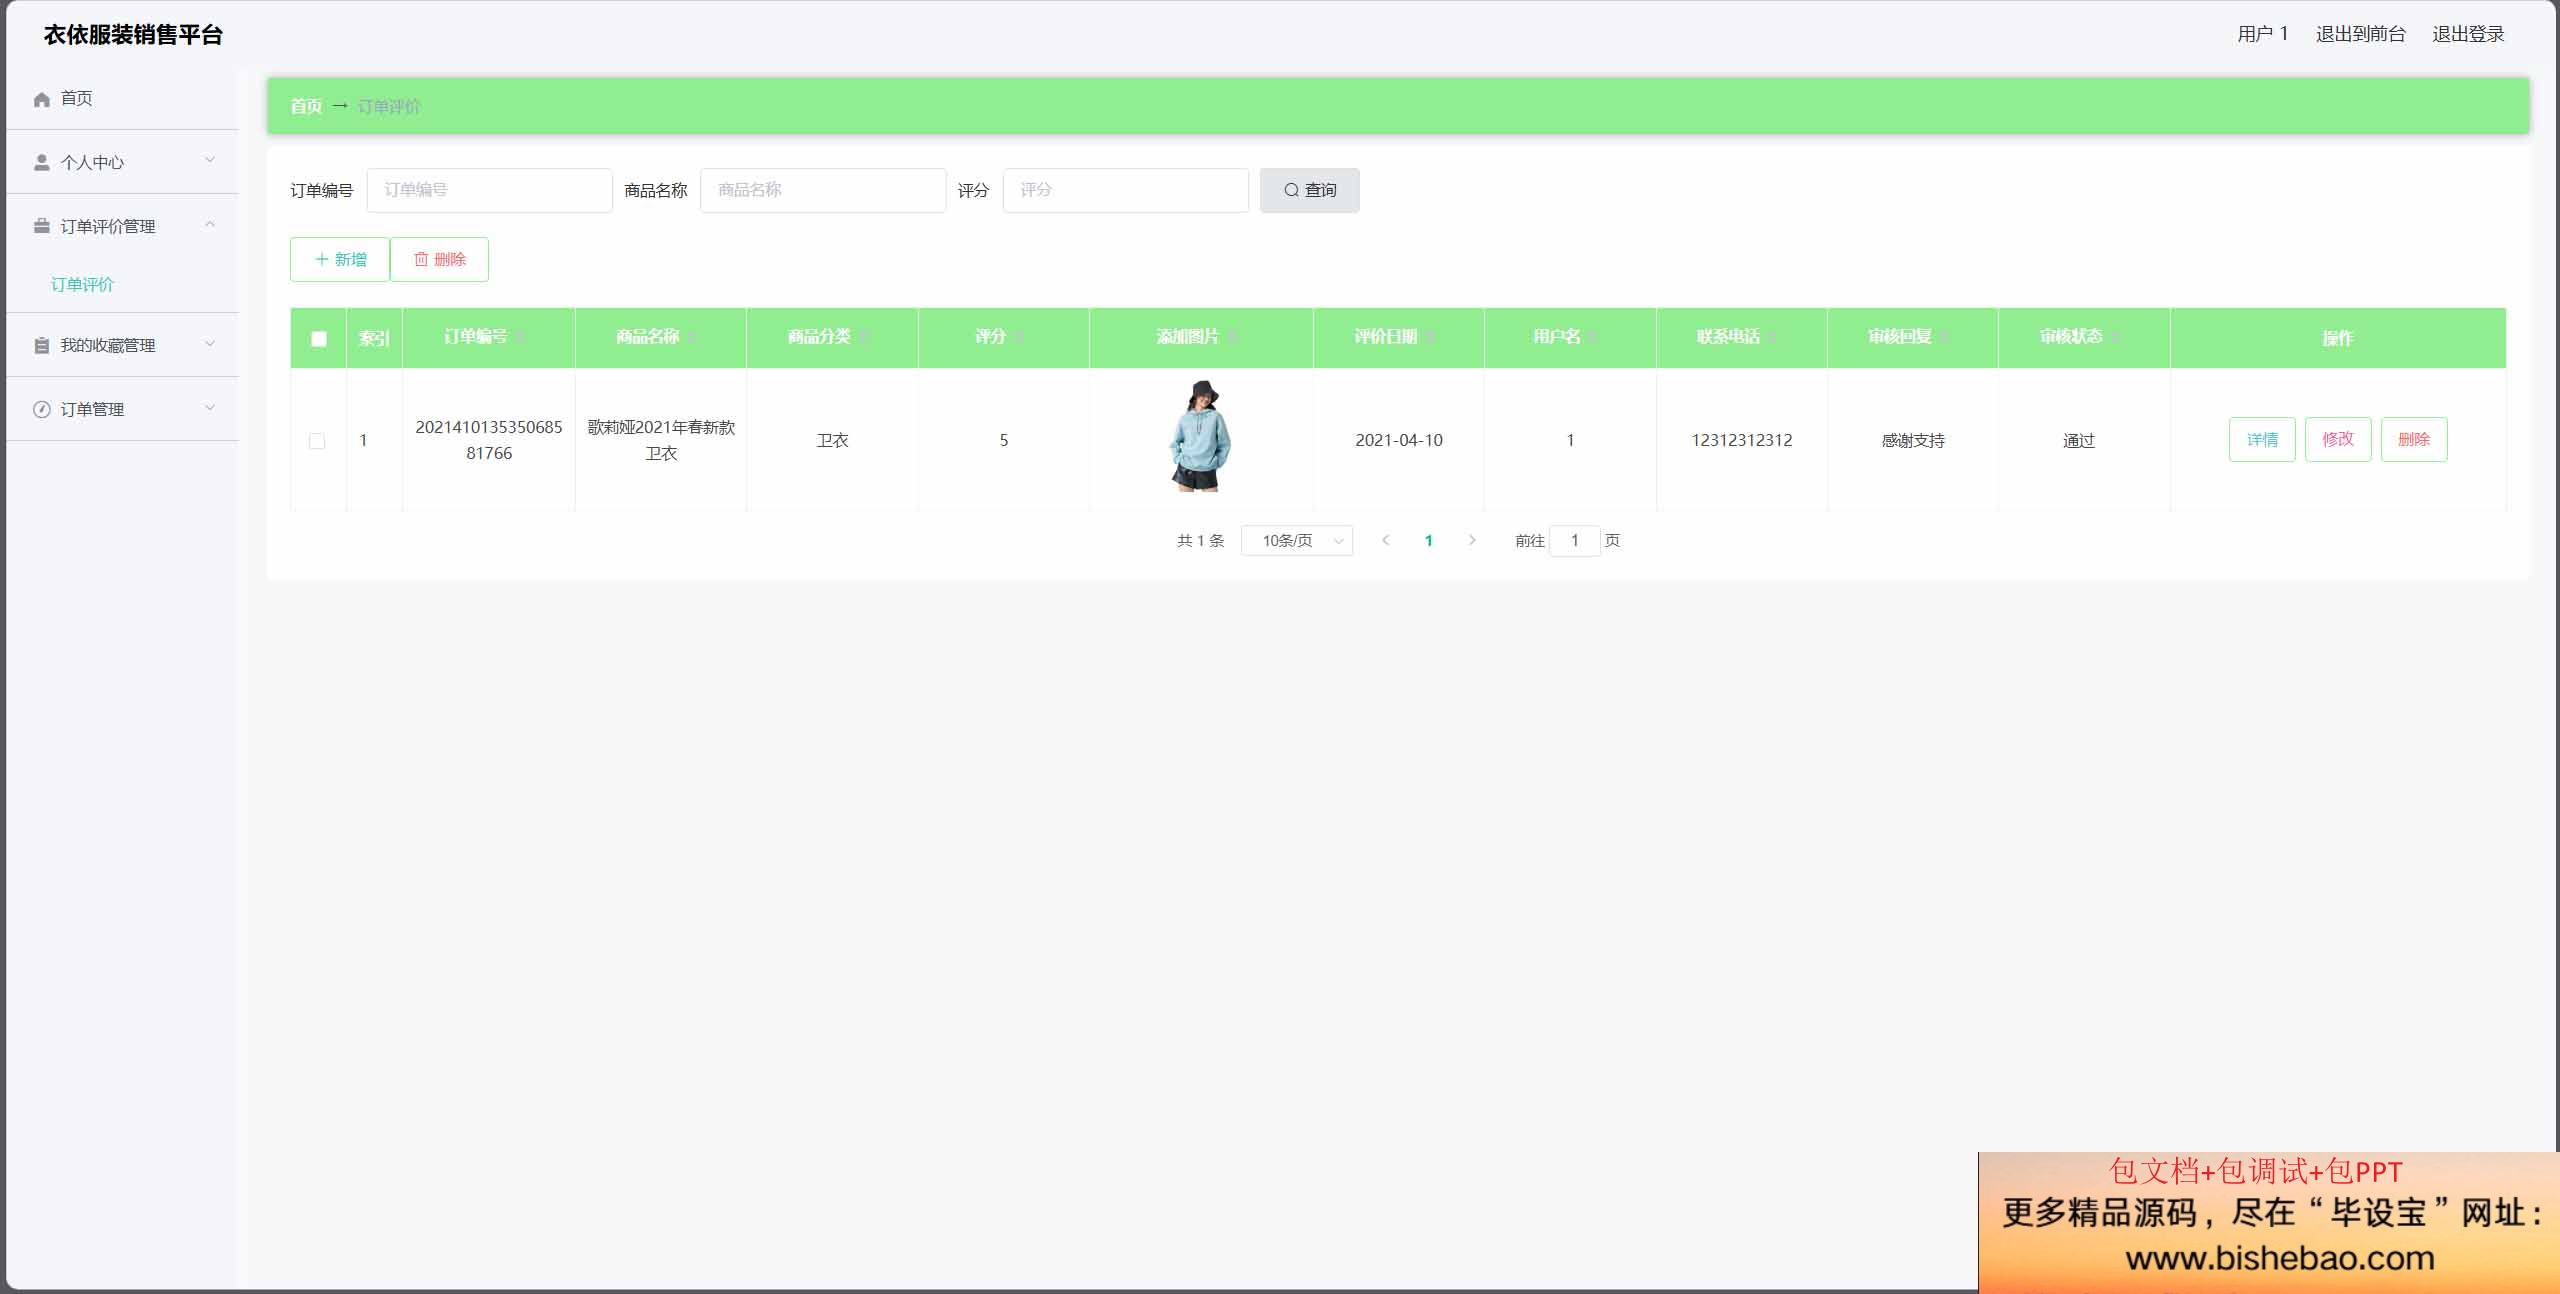Screen dimensions: 2560x1294
Task: Select page number 1 in pagination
Action: [1428, 540]
